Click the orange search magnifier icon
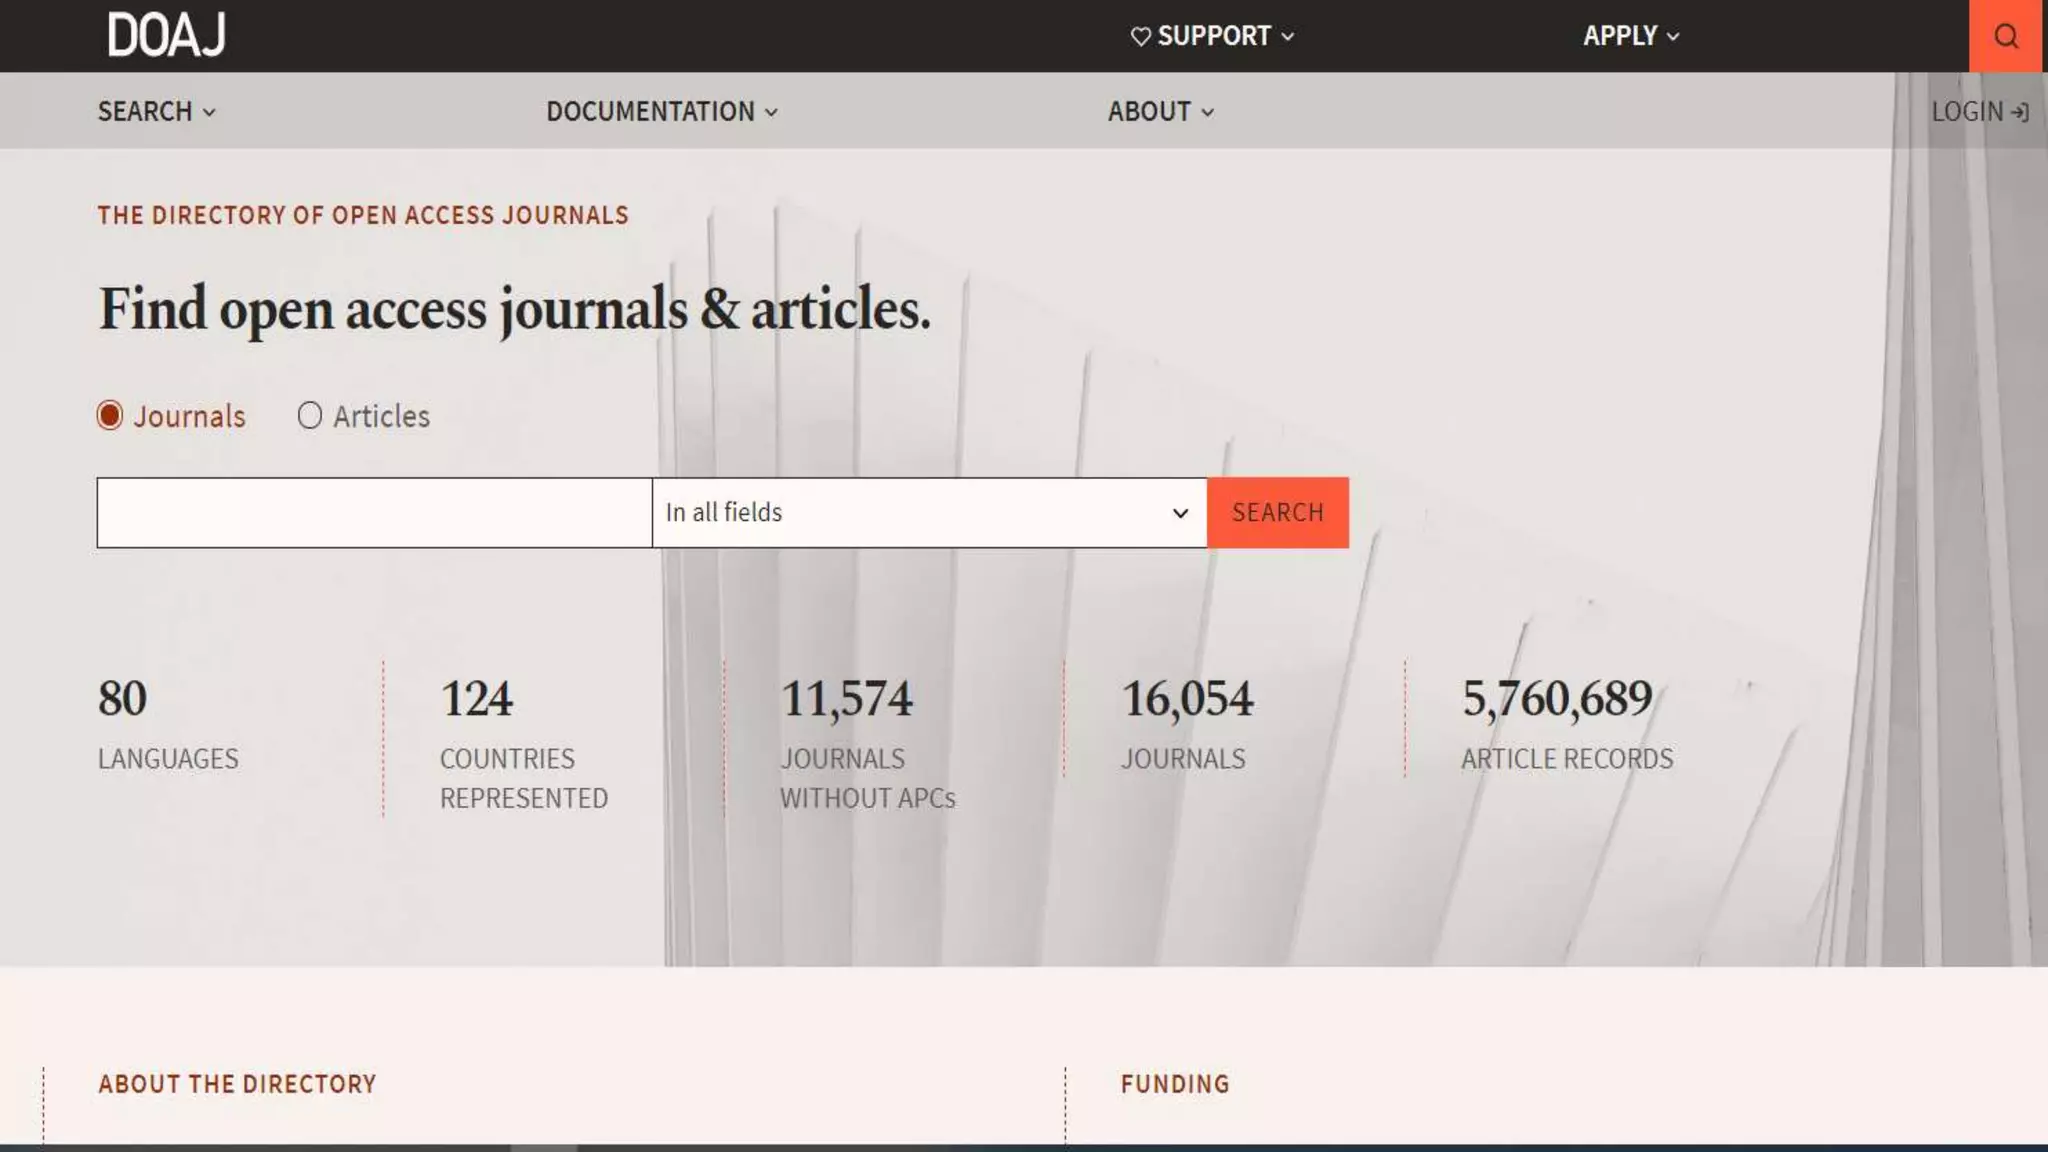The height and width of the screenshot is (1152, 2048). pos(2005,36)
